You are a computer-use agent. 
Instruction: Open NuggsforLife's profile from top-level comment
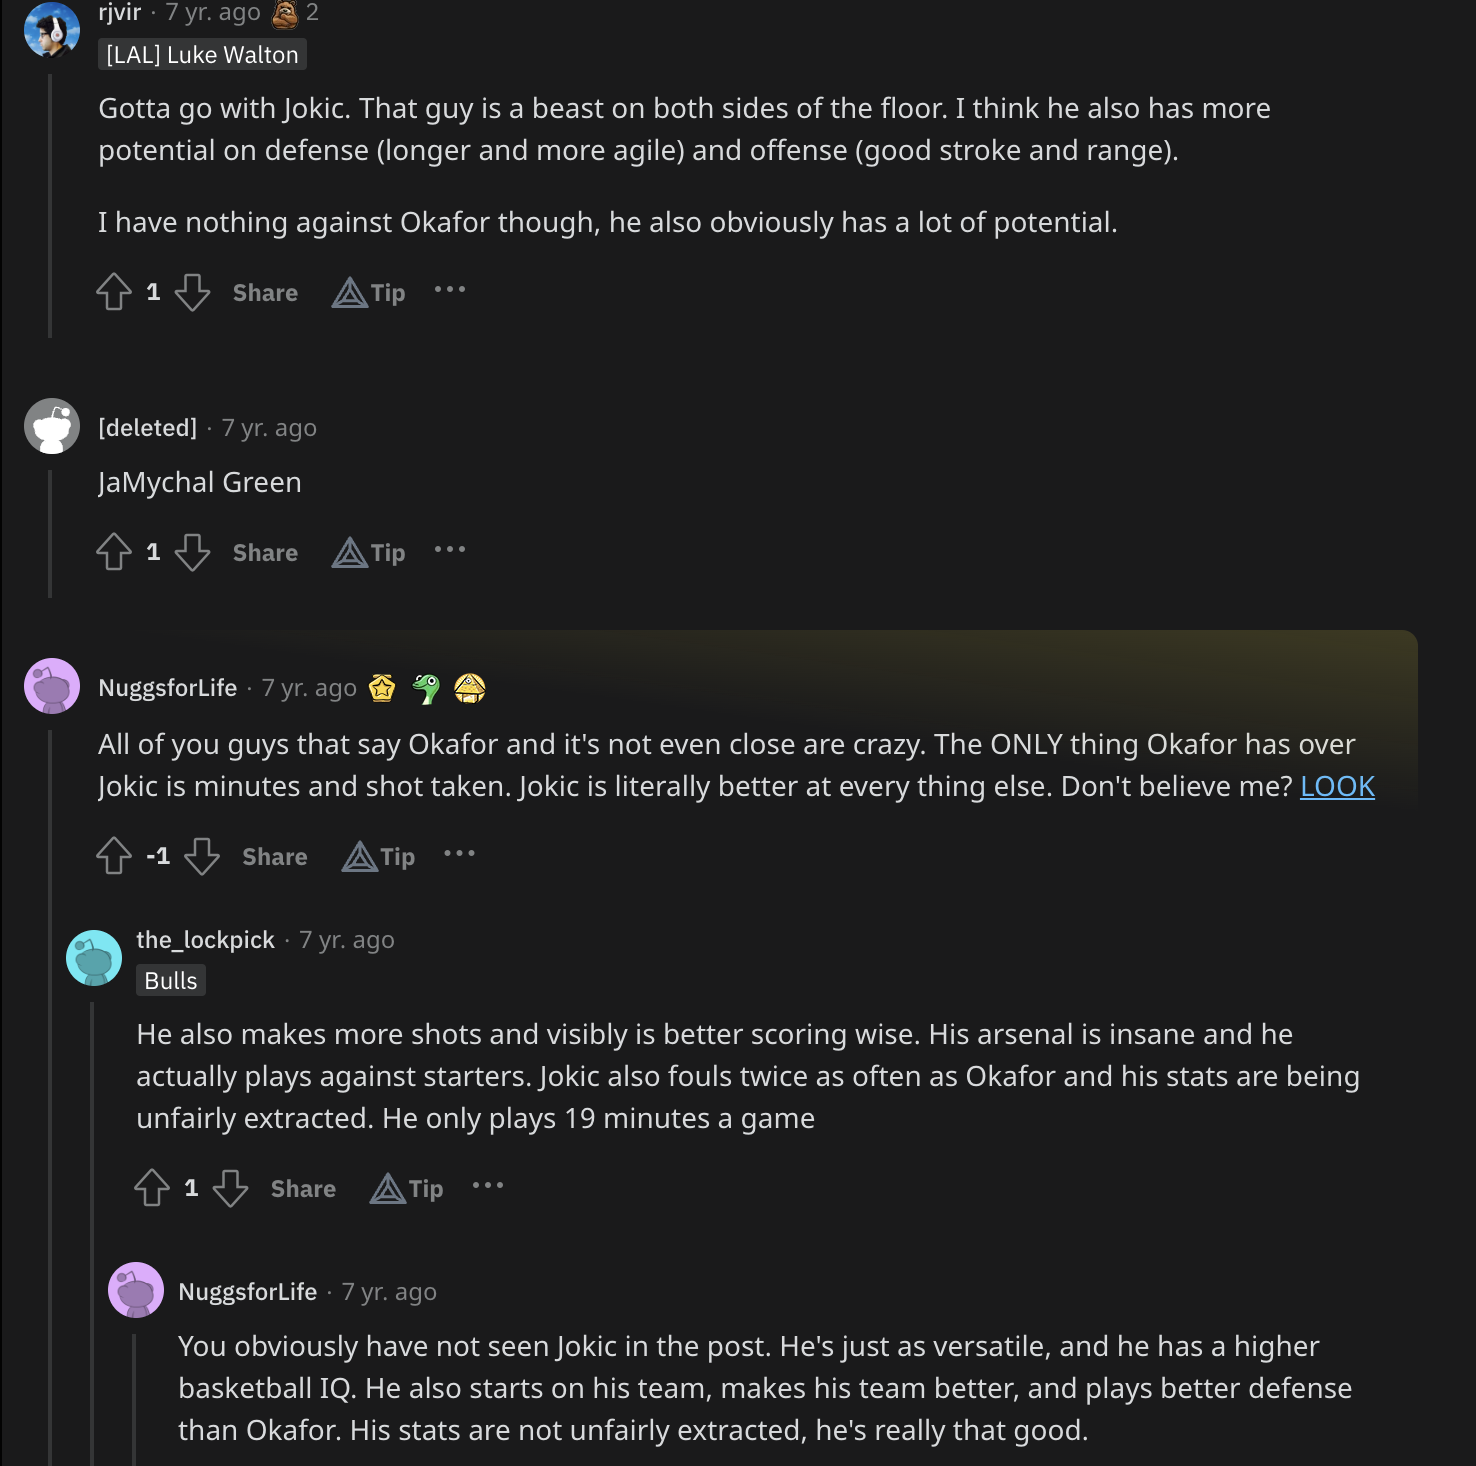pos(168,688)
